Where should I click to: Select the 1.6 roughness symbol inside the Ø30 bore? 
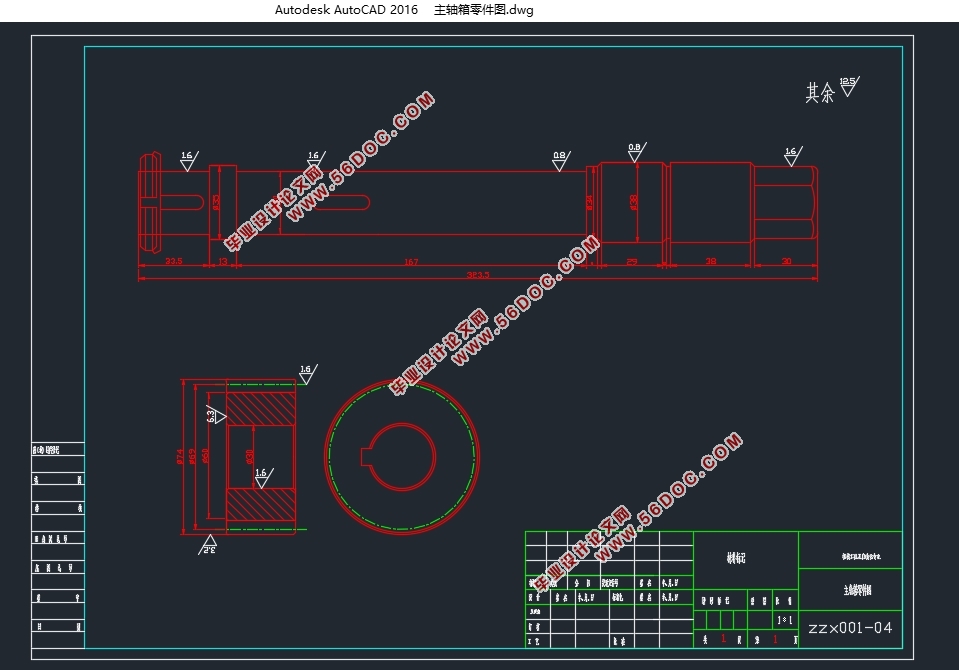coord(262,477)
